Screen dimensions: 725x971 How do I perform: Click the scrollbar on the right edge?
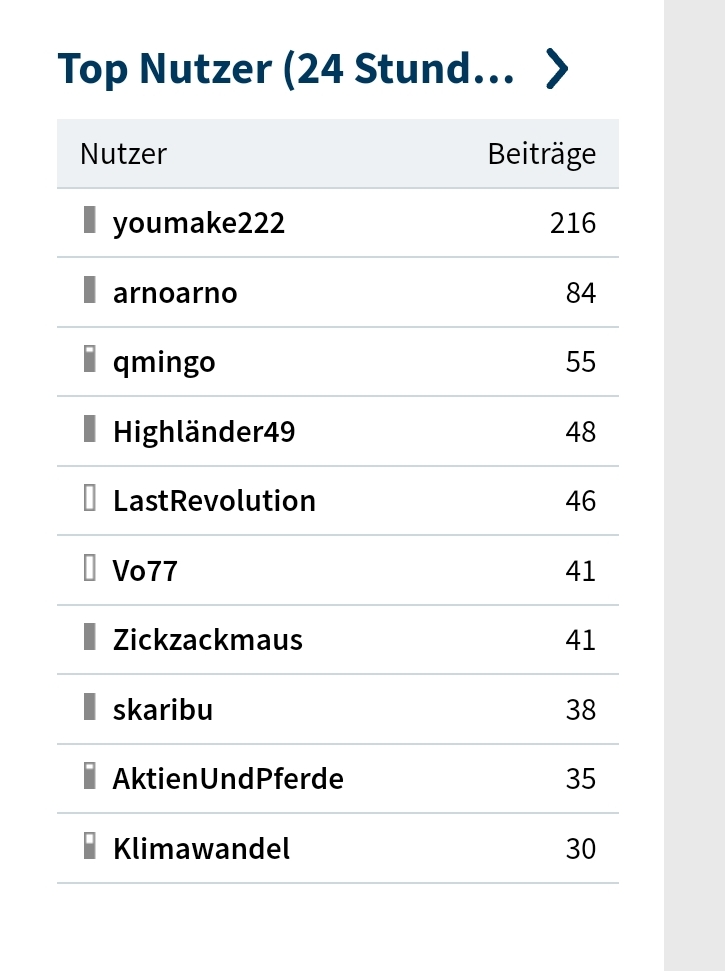(692, 485)
